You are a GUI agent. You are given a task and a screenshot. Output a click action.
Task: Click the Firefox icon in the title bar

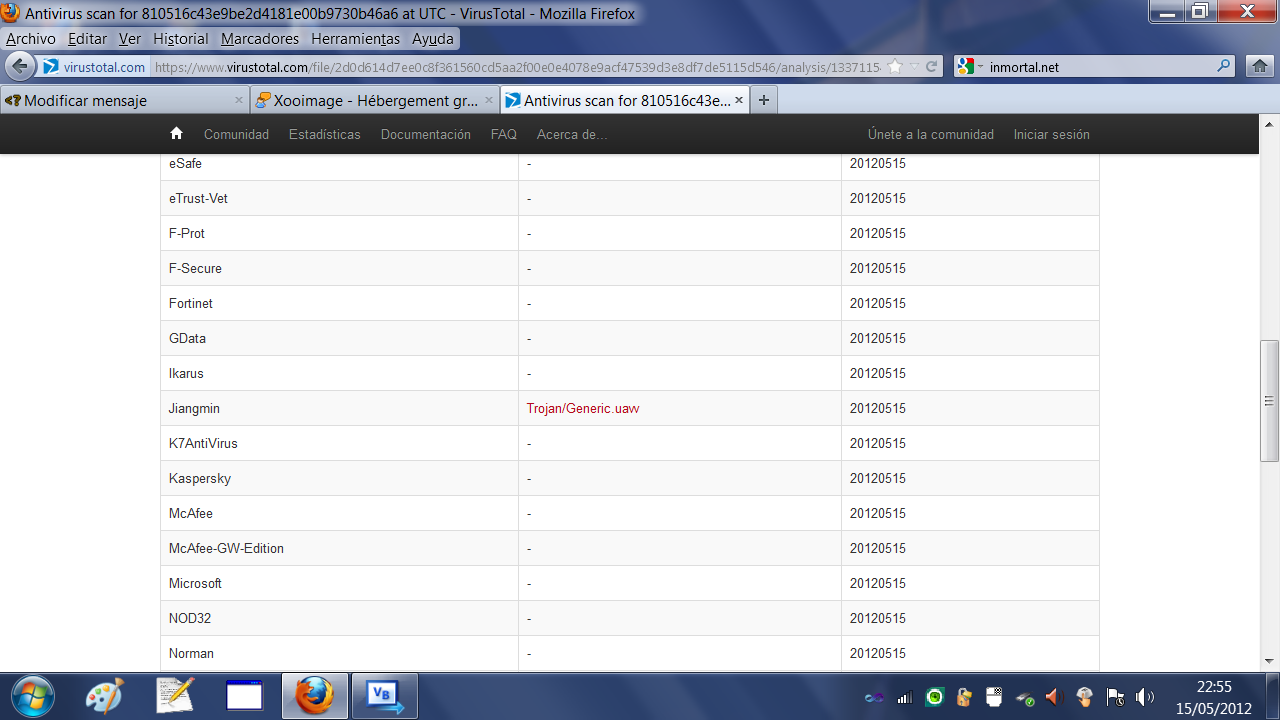(10, 14)
